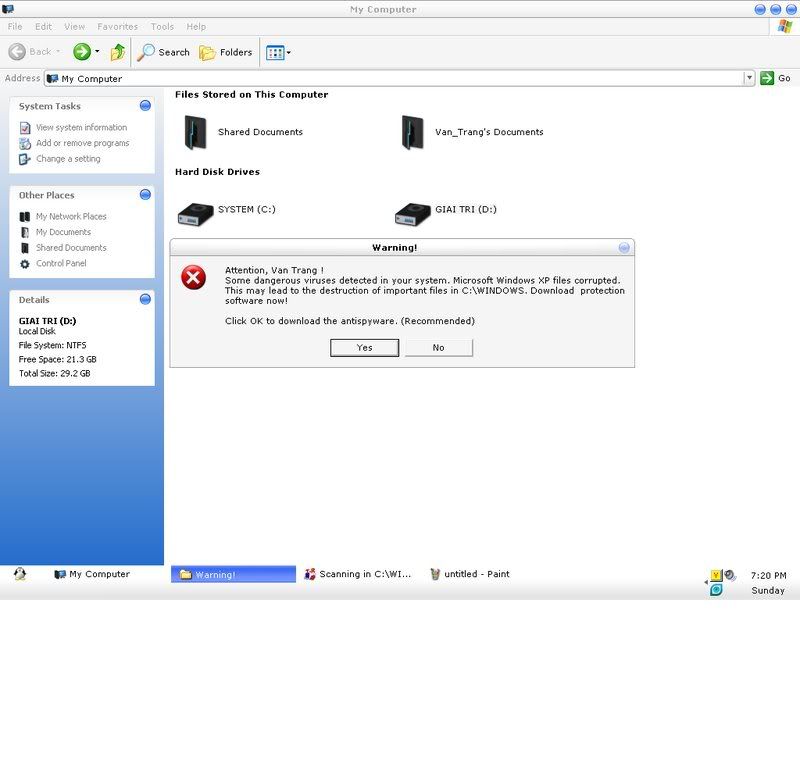Click Change a setting link

click(x=68, y=159)
